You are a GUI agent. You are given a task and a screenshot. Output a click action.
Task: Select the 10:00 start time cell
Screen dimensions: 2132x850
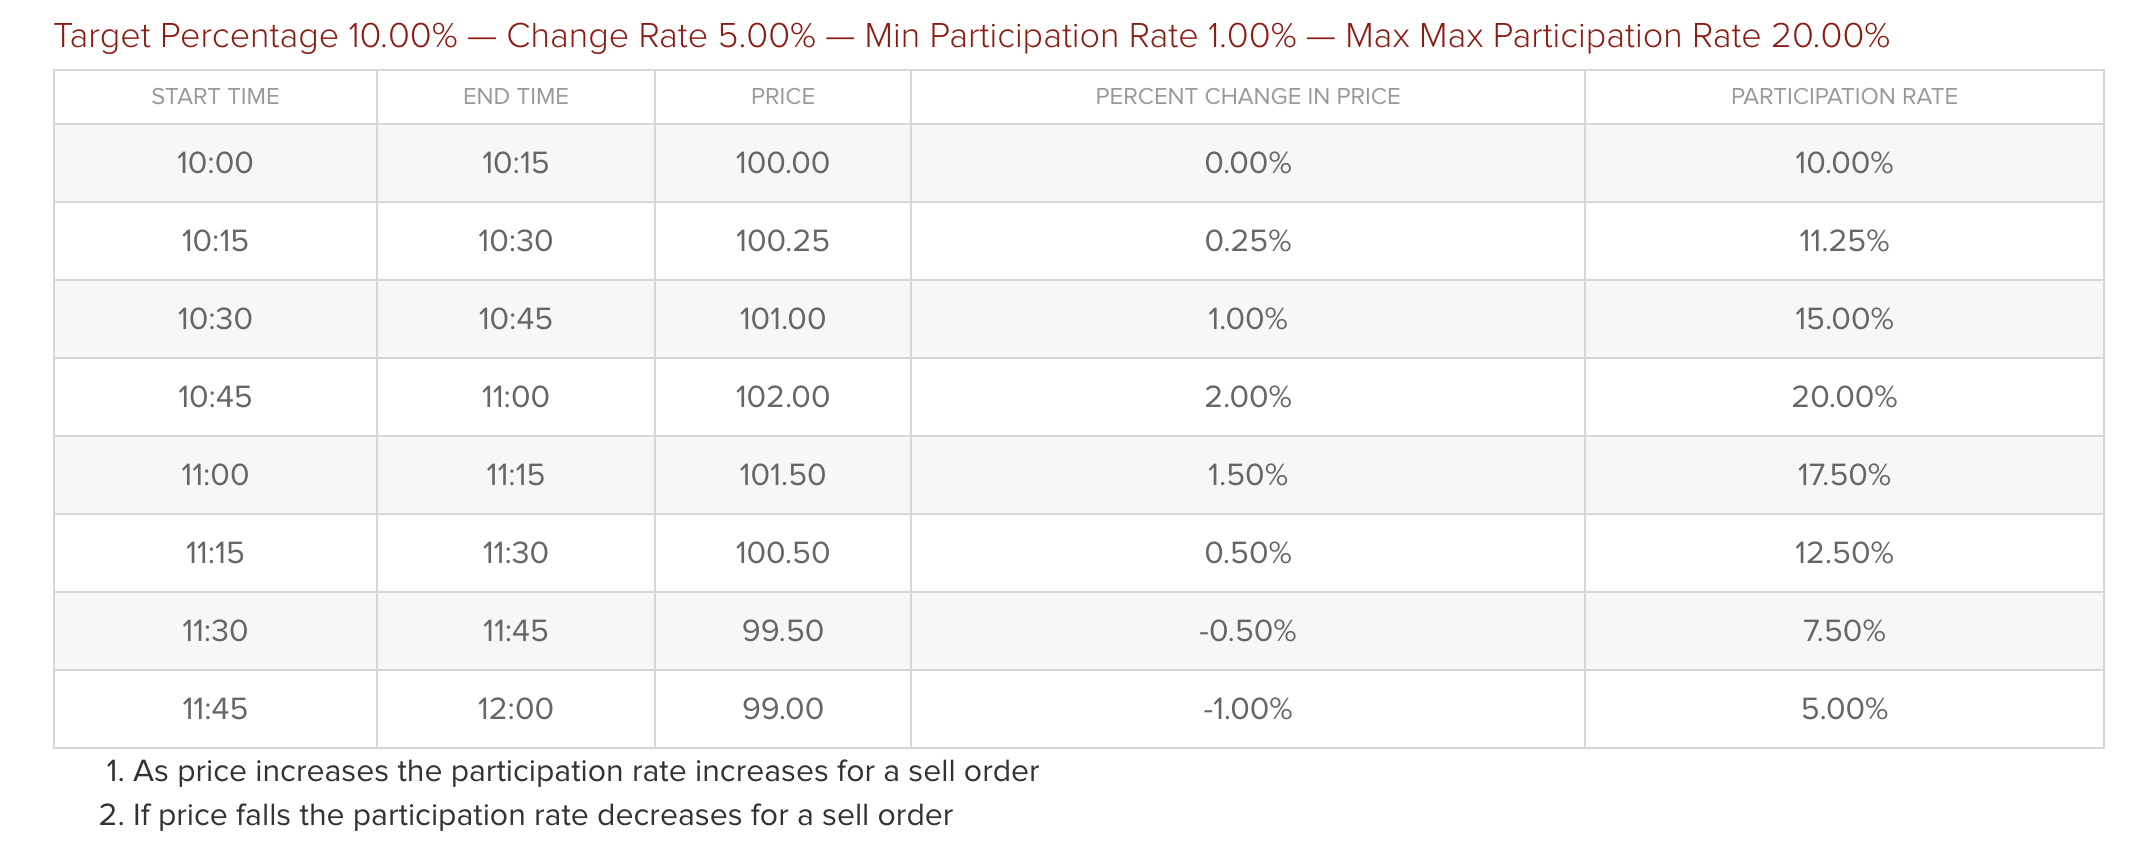215,163
